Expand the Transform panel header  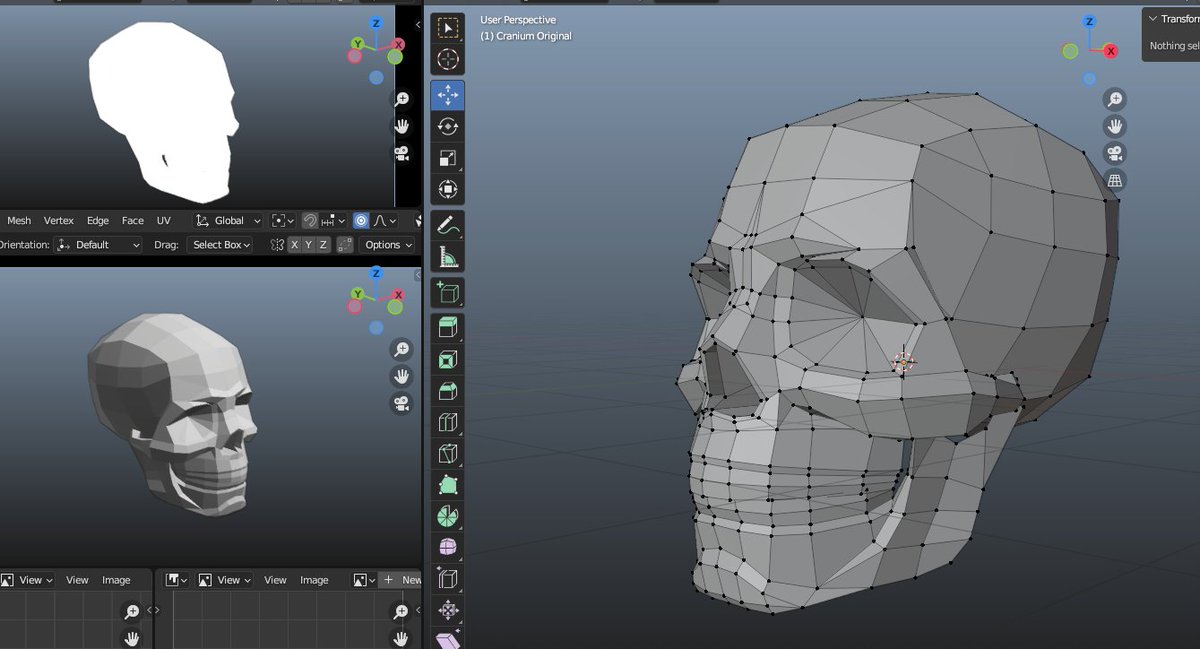[1171, 19]
